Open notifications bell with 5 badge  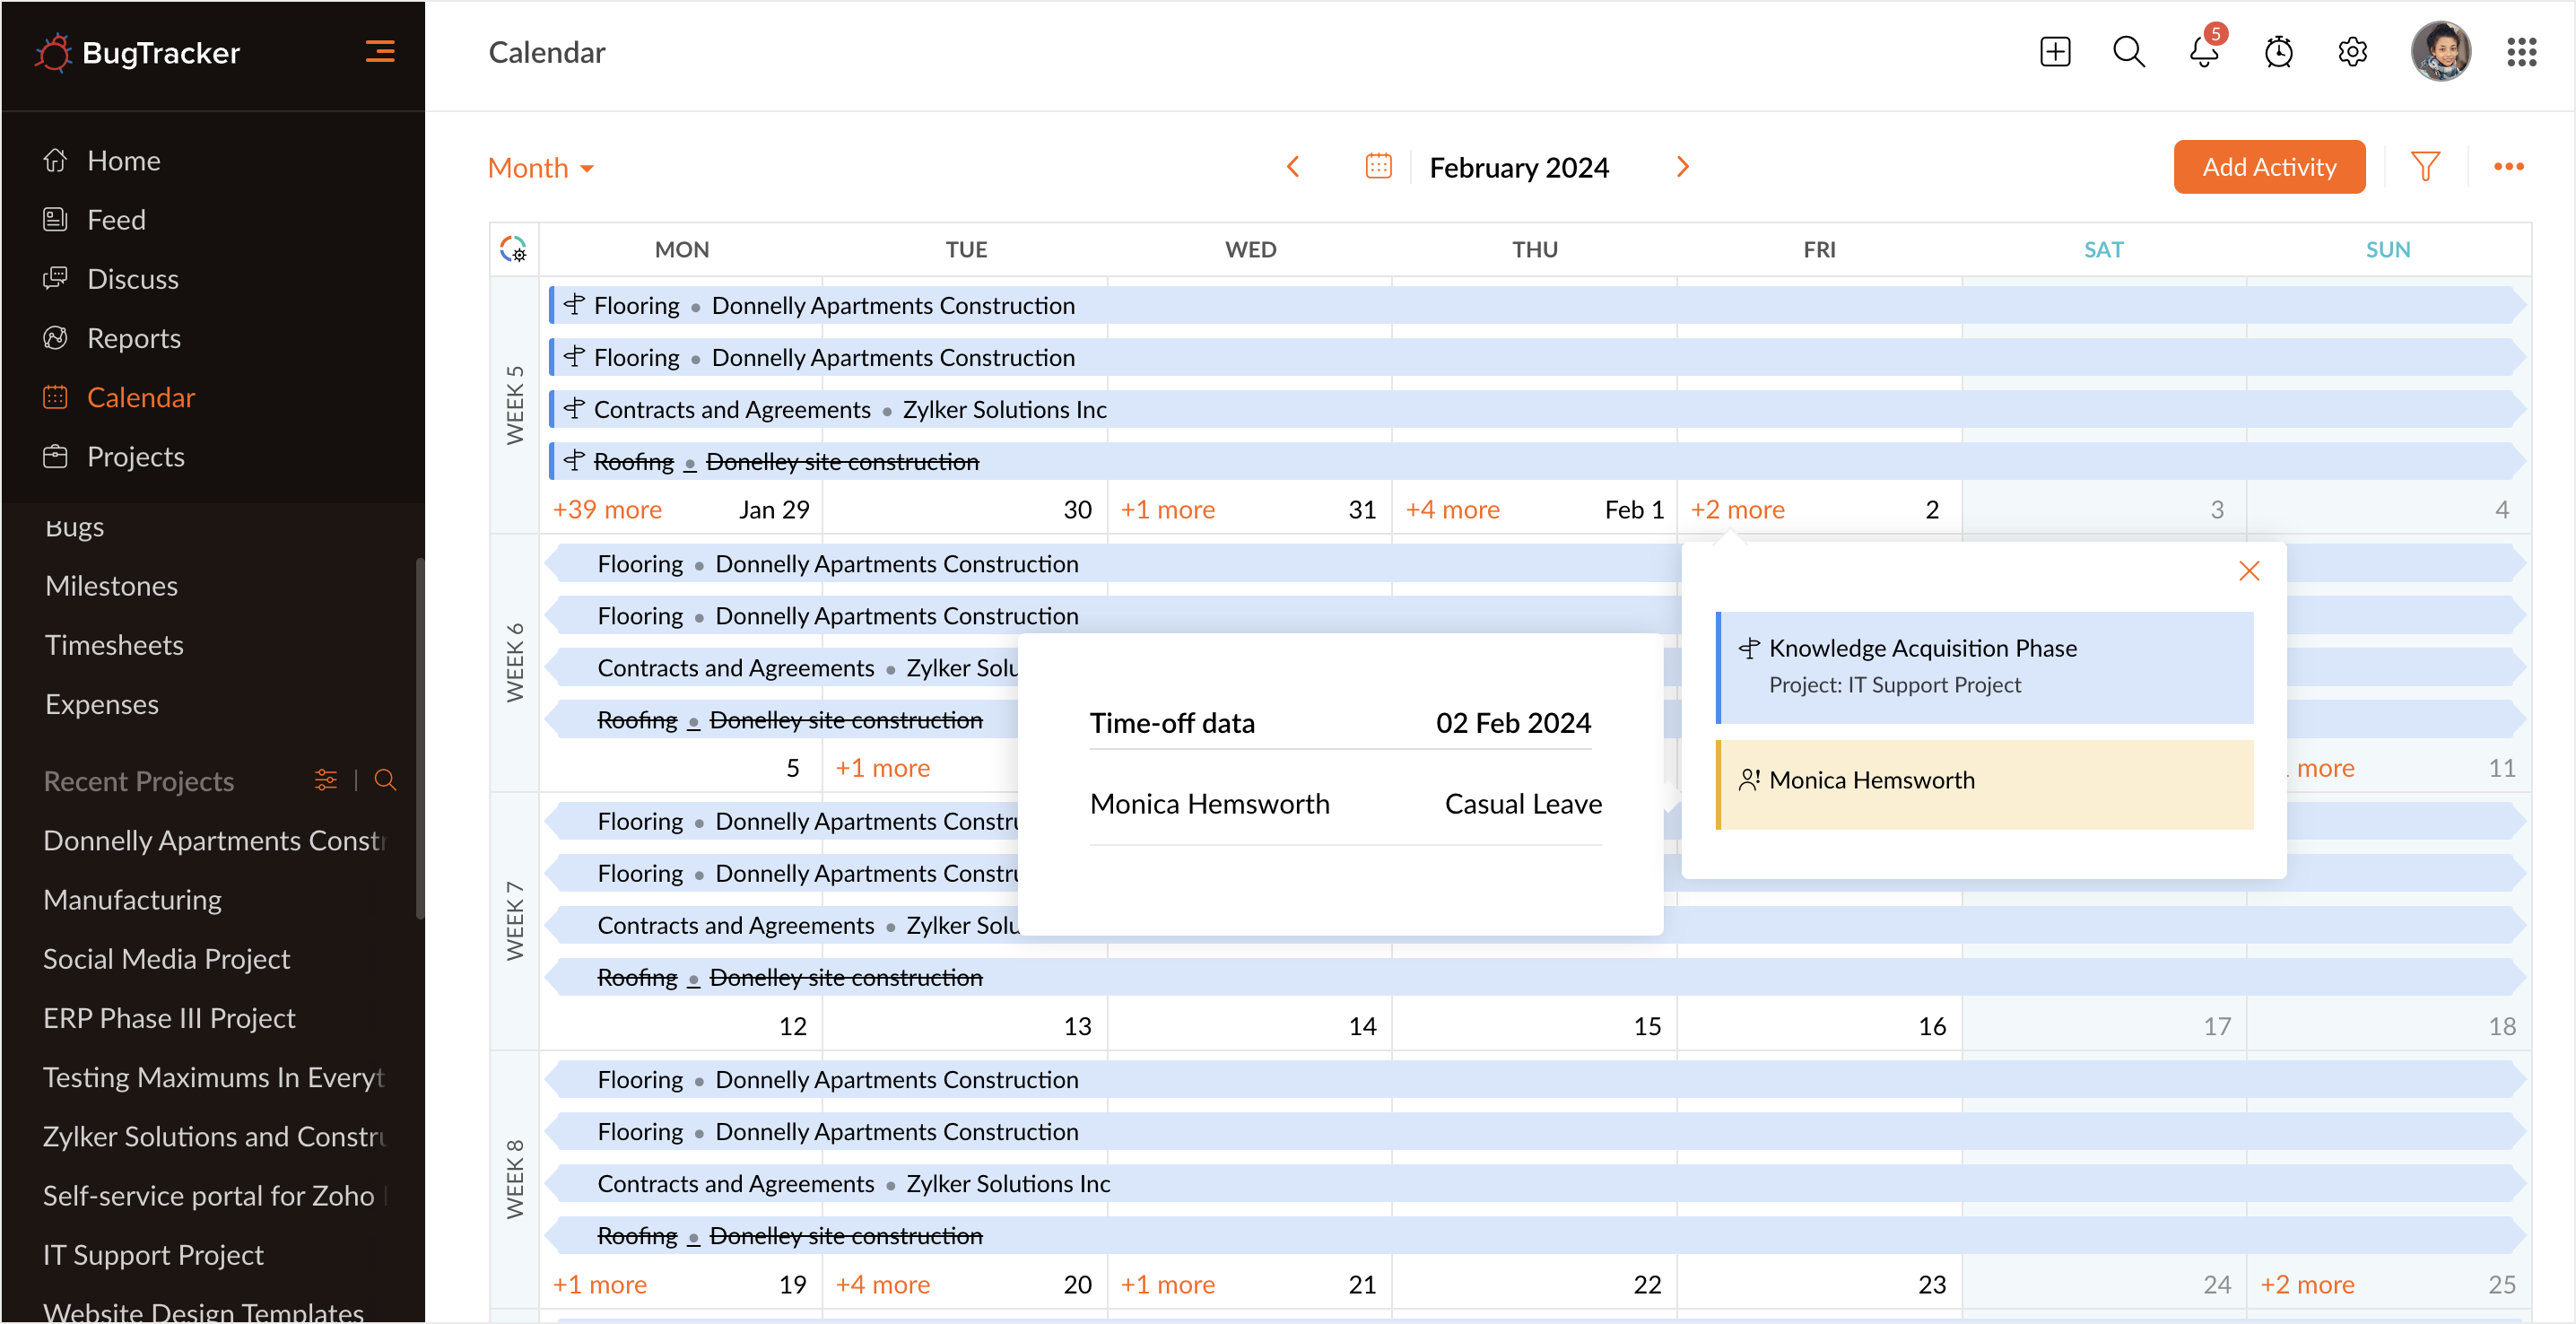pos(2203,52)
